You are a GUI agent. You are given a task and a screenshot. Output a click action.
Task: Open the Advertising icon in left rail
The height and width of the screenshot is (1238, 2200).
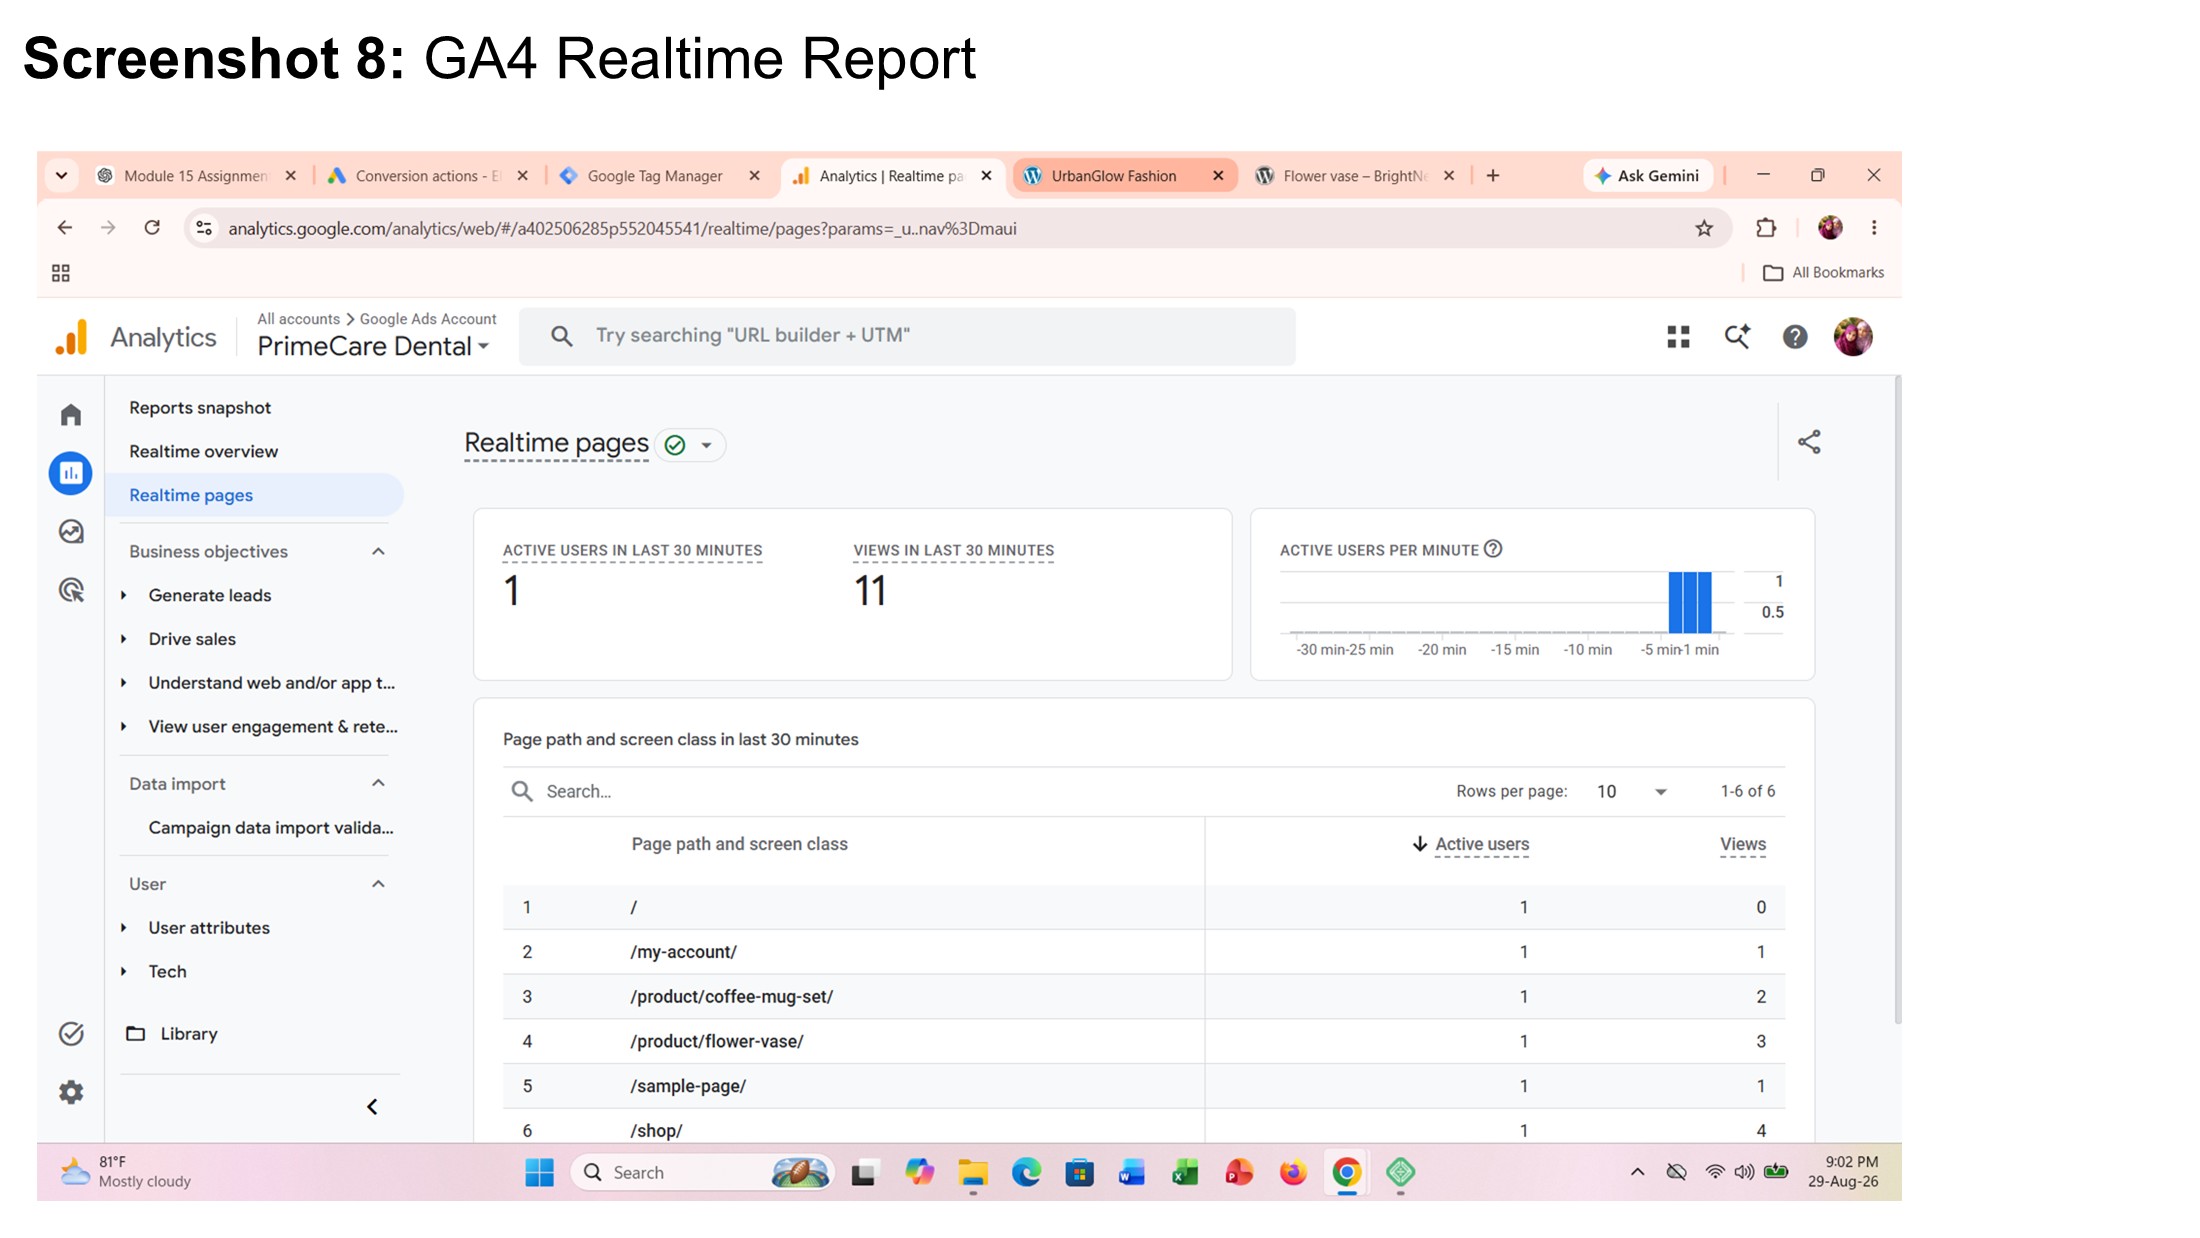(70, 590)
